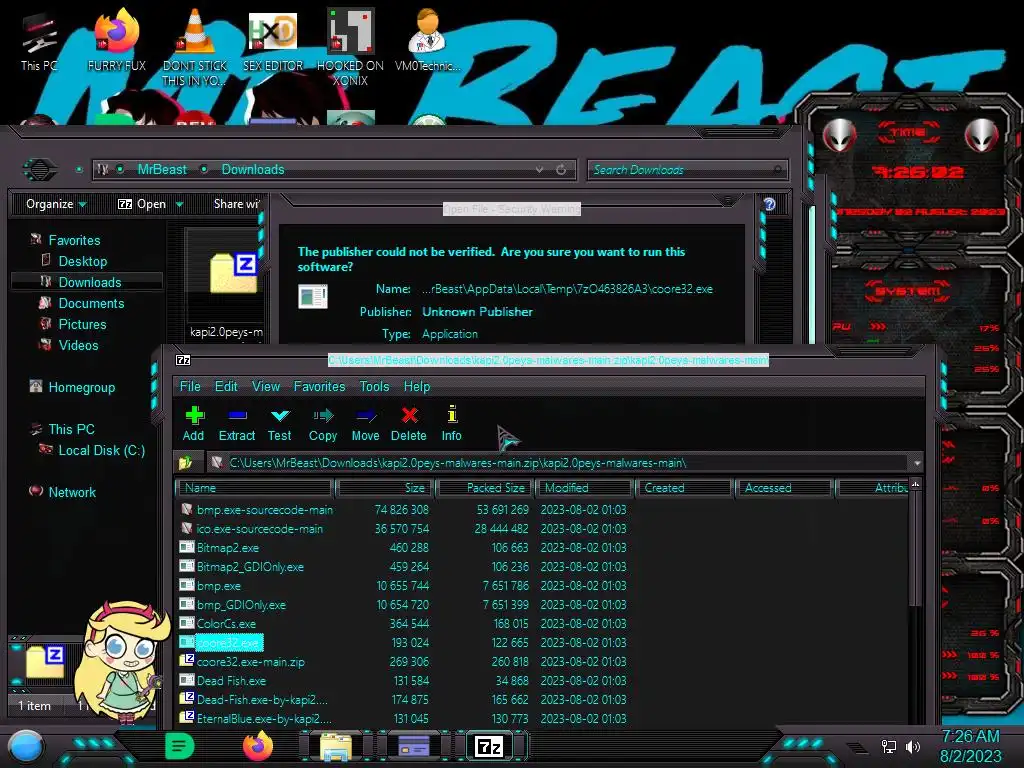Click the Search Downloads field
This screenshot has width=1024, height=768.
[x=687, y=170]
